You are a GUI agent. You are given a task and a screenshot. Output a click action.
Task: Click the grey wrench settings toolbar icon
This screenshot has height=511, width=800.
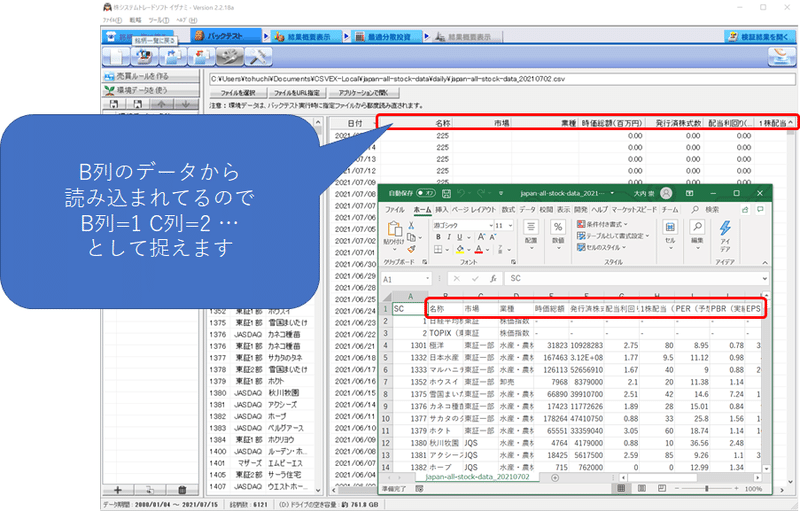click(x=230, y=56)
